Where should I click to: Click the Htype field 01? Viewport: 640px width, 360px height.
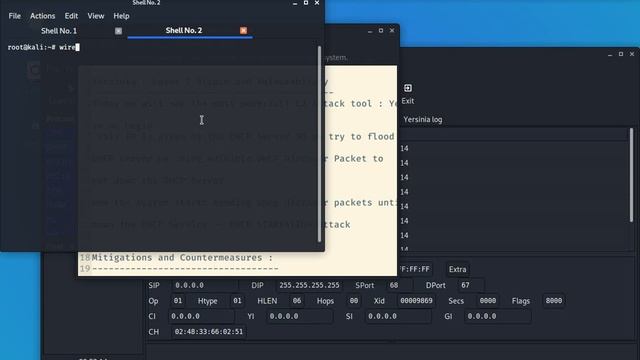pos(237,301)
